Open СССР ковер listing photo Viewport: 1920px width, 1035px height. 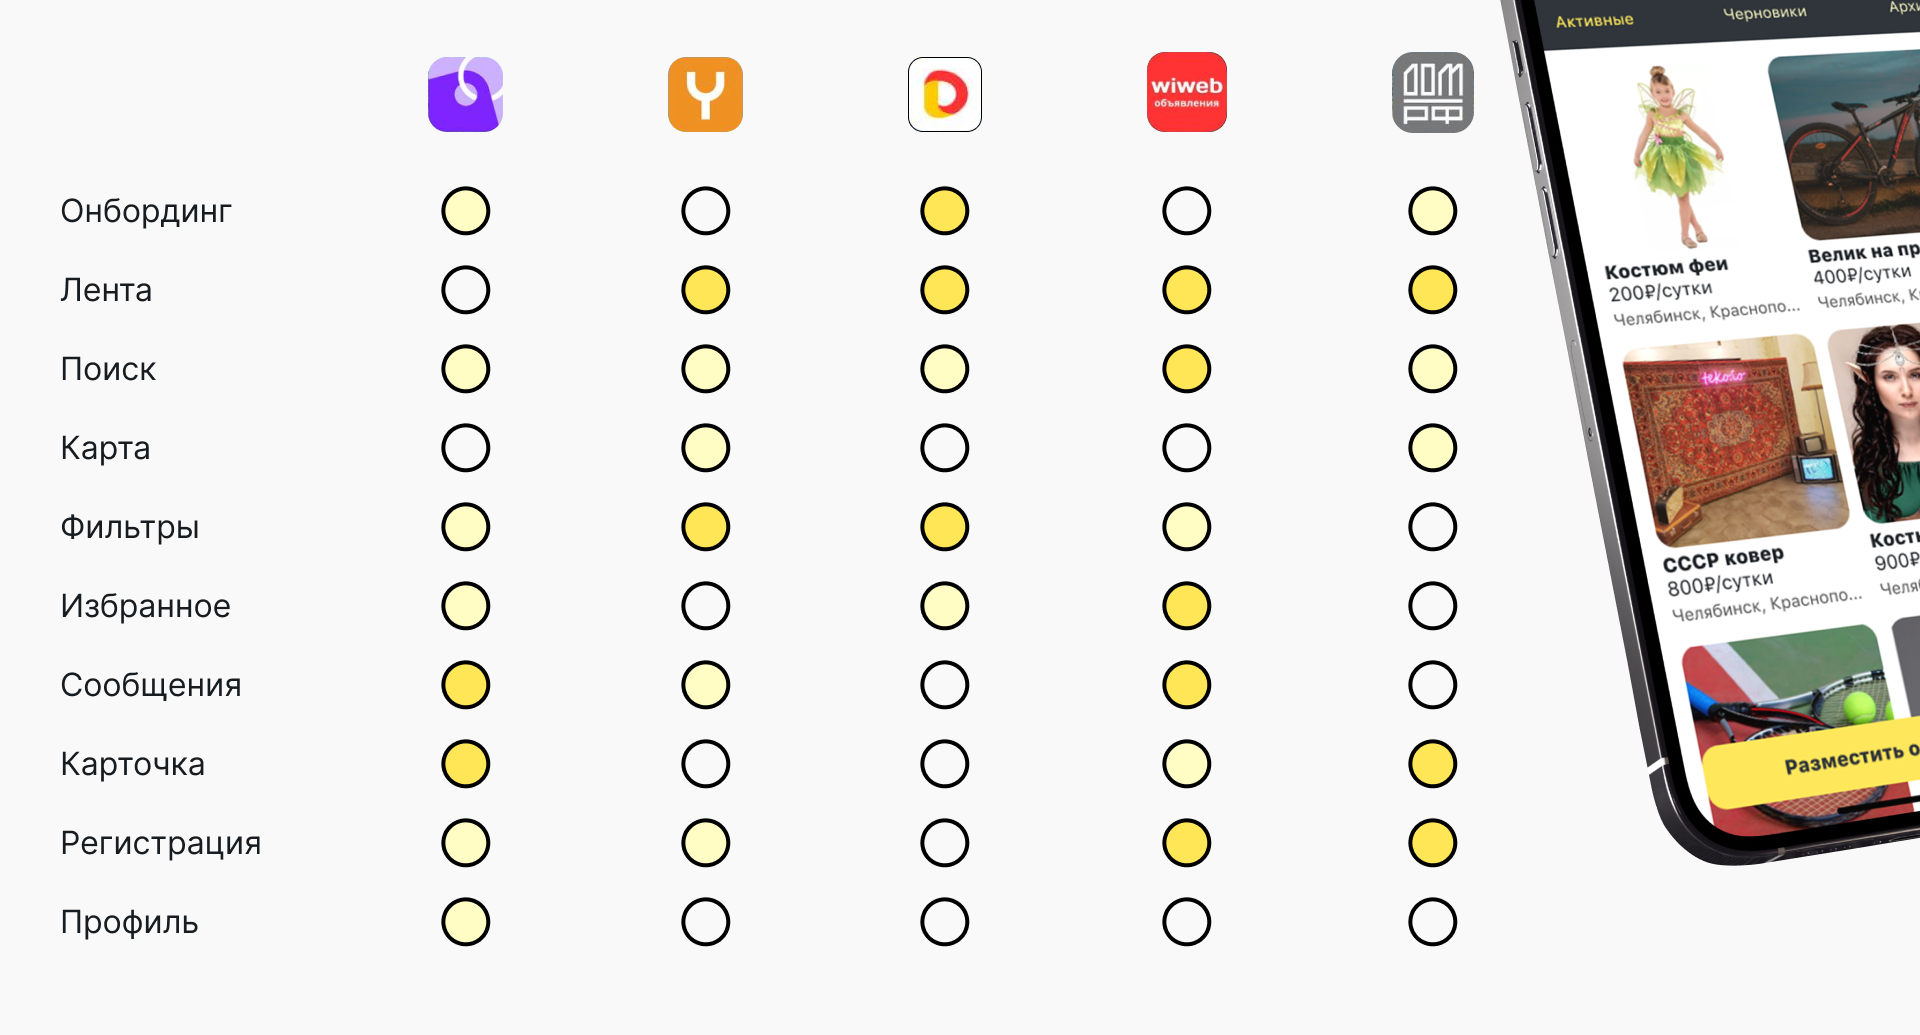point(1735,440)
